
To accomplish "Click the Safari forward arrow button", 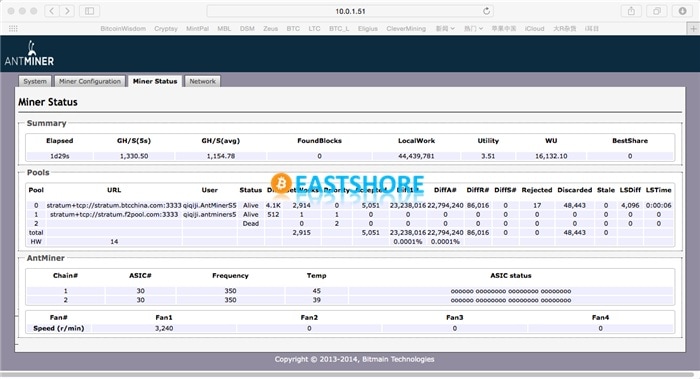I will 67,11.
